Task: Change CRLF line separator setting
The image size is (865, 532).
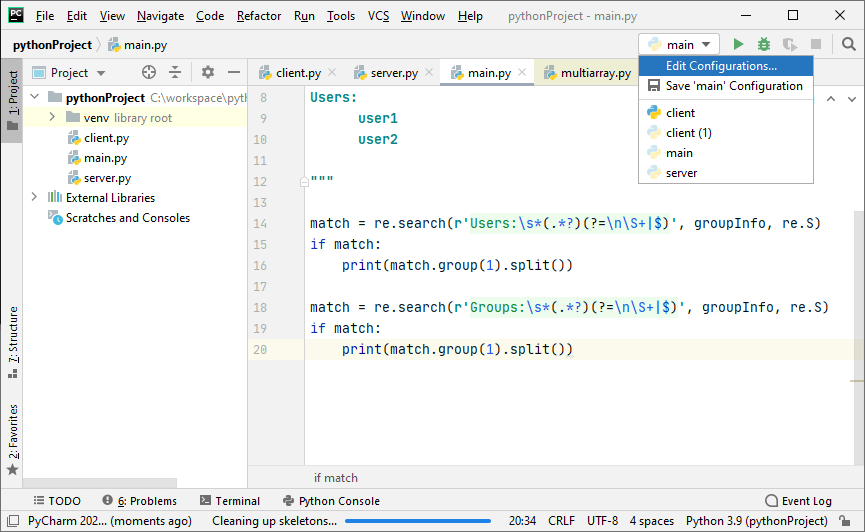Action: [x=561, y=520]
